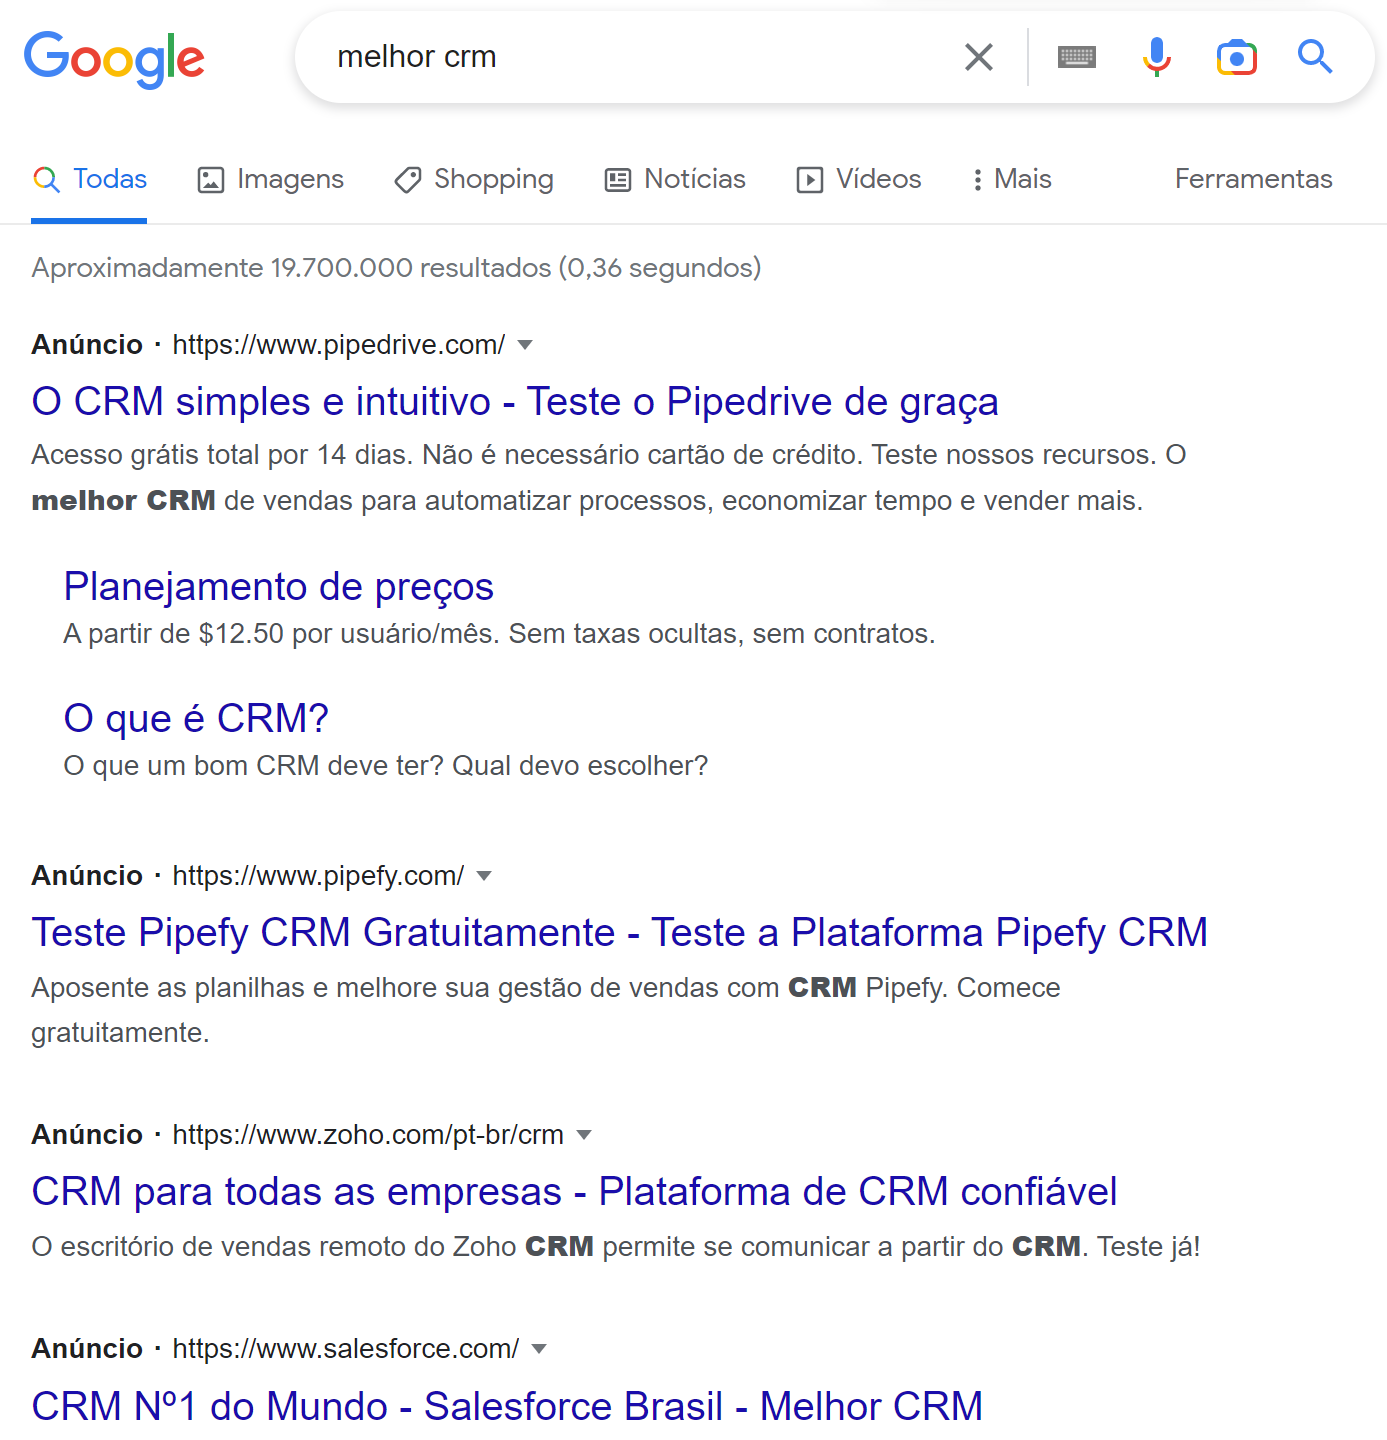Click the blue magnifier search button
This screenshot has width=1387, height=1440.
[1315, 57]
